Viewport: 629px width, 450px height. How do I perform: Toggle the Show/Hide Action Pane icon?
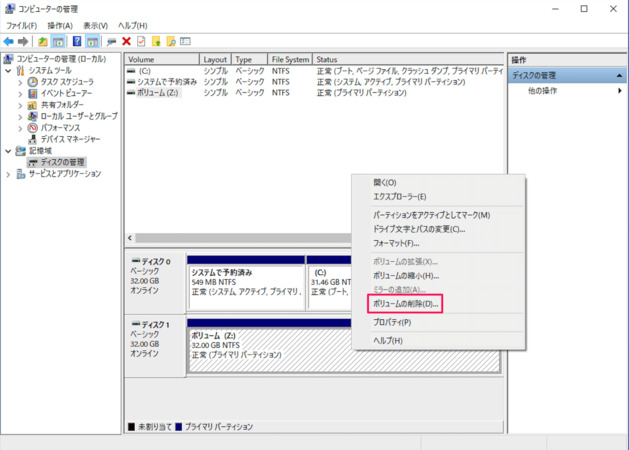[x=92, y=41]
